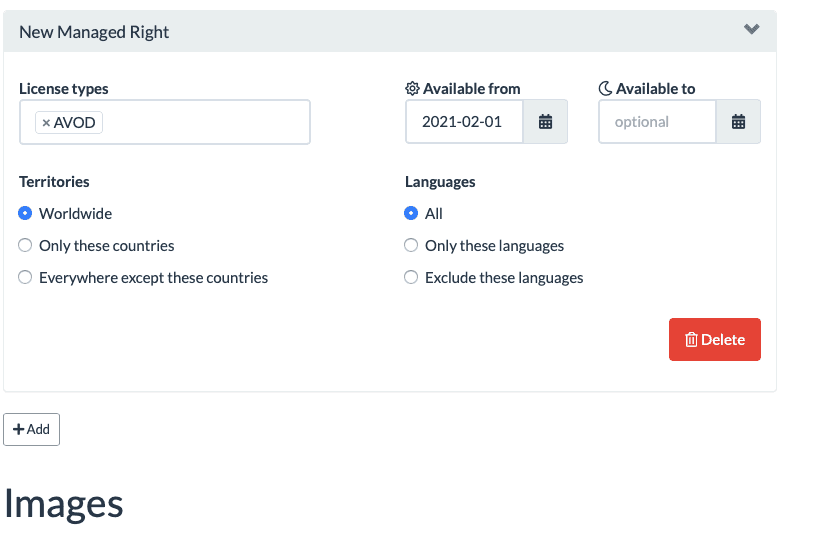
Task: Choose Only these languages
Action: pos(411,246)
